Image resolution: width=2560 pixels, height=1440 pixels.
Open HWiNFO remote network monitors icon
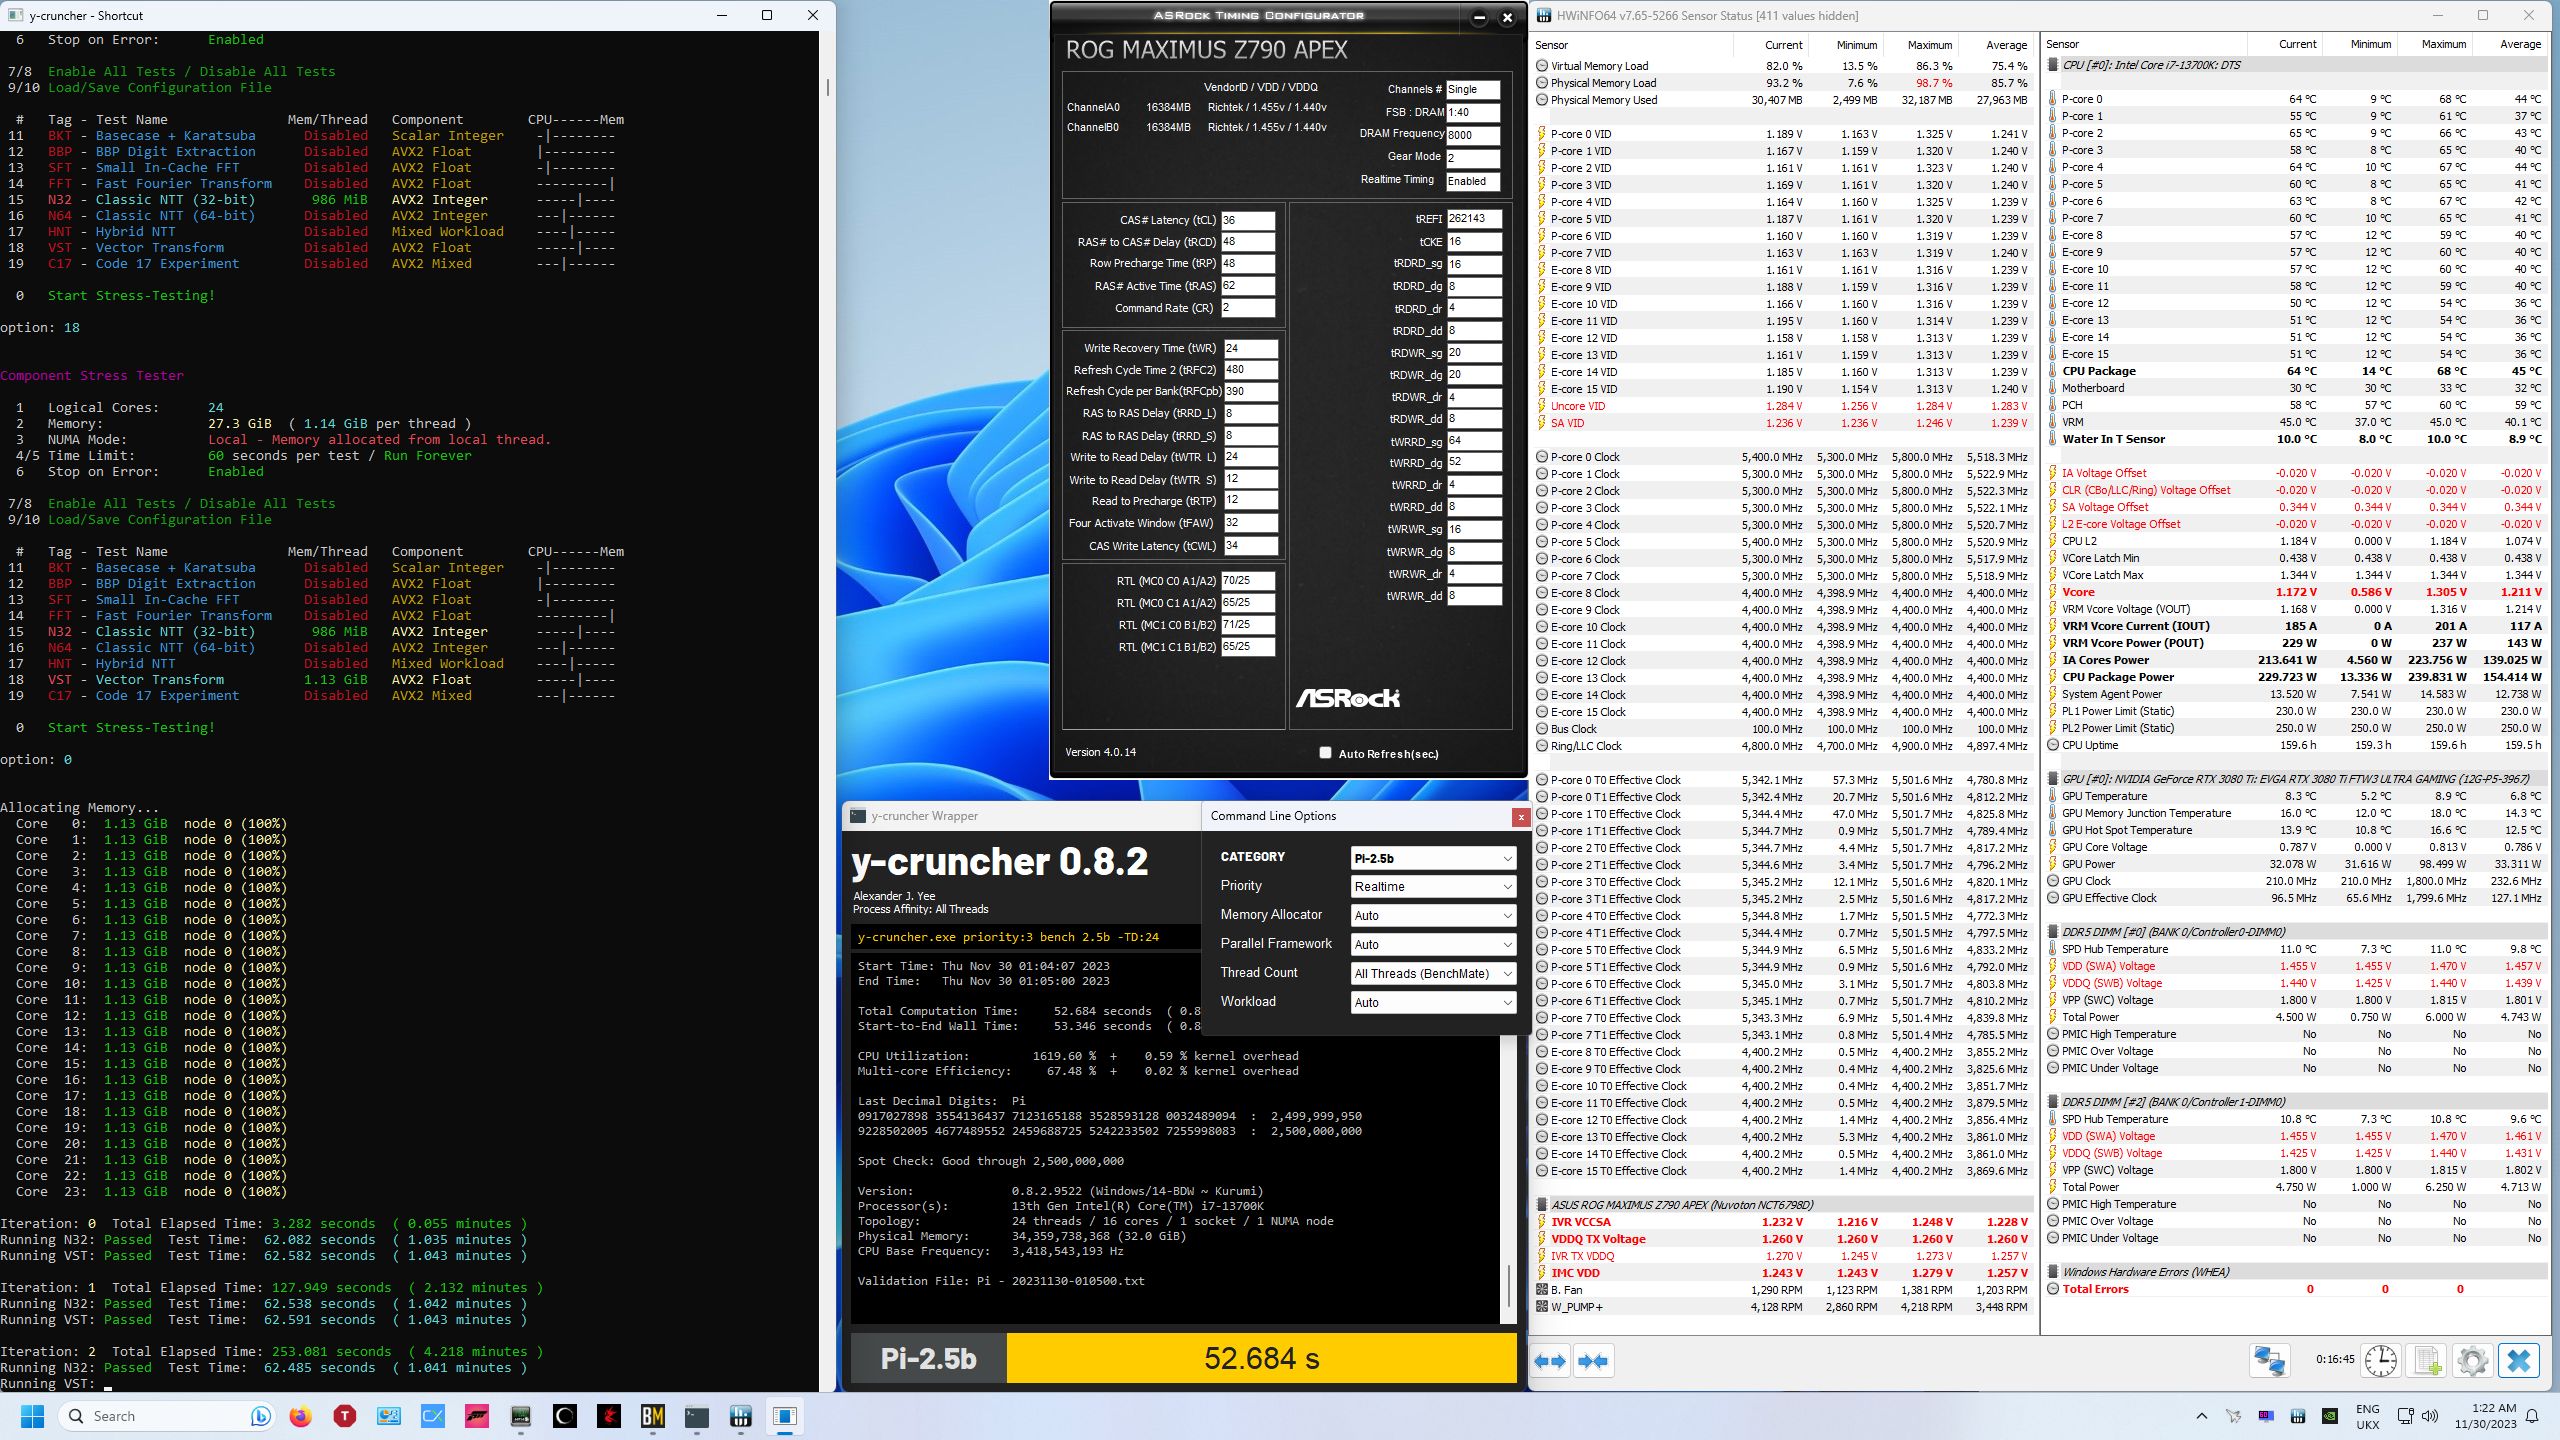click(x=2269, y=1361)
